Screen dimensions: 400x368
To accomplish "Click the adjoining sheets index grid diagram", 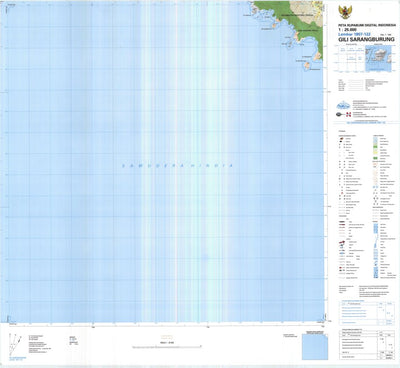I will (351, 58).
